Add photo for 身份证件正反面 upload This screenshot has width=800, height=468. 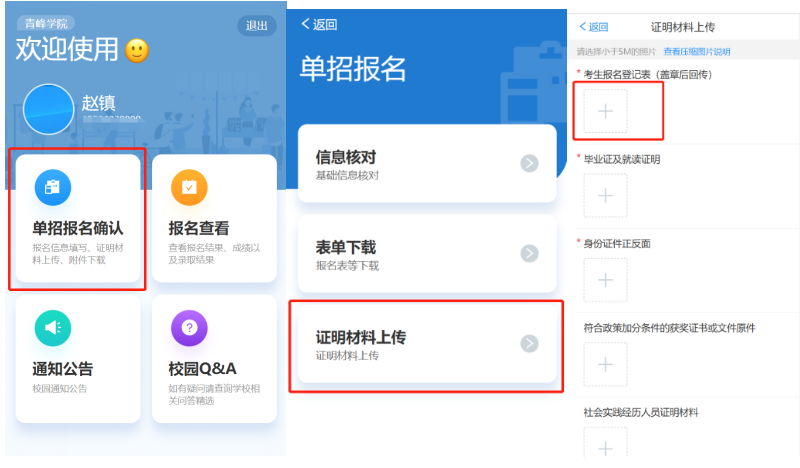click(605, 280)
